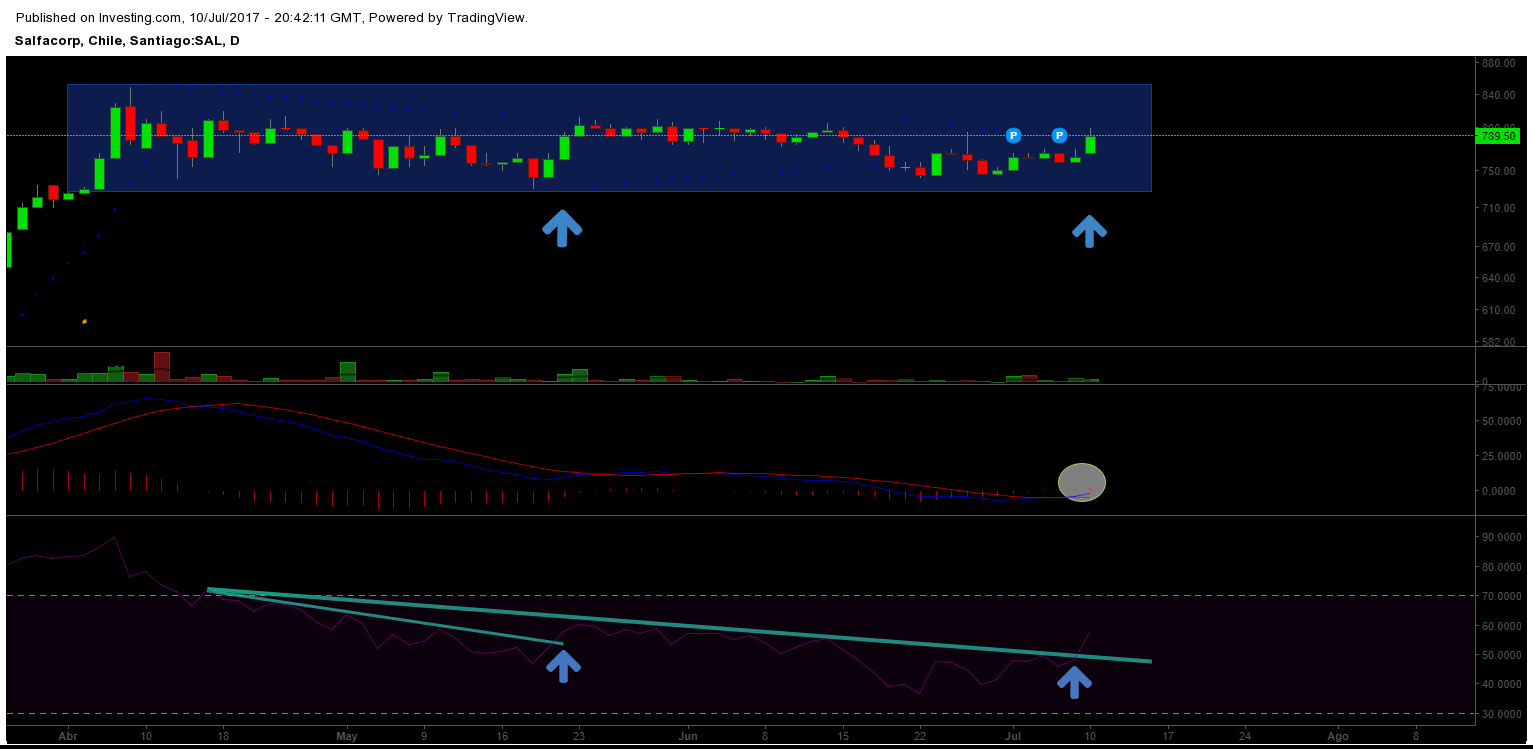Screen dimensions: 1533x749
Task: Click the '9' date label on the time axis
Action: click(424, 735)
